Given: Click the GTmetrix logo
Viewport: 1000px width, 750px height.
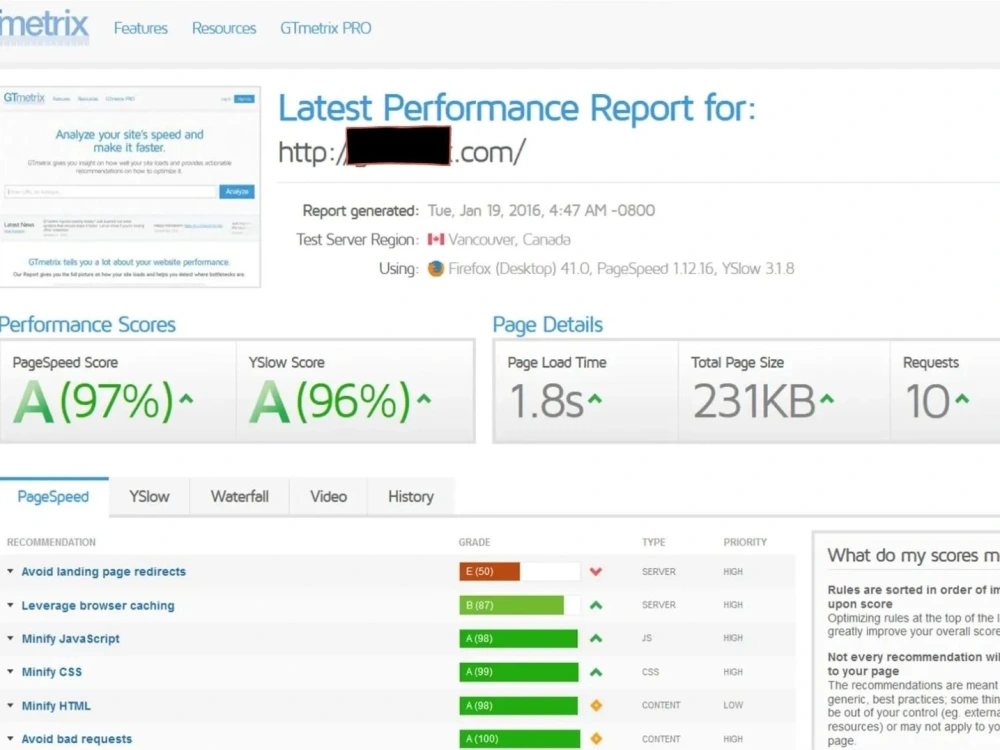Looking at the screenshot, I should 44,26.
